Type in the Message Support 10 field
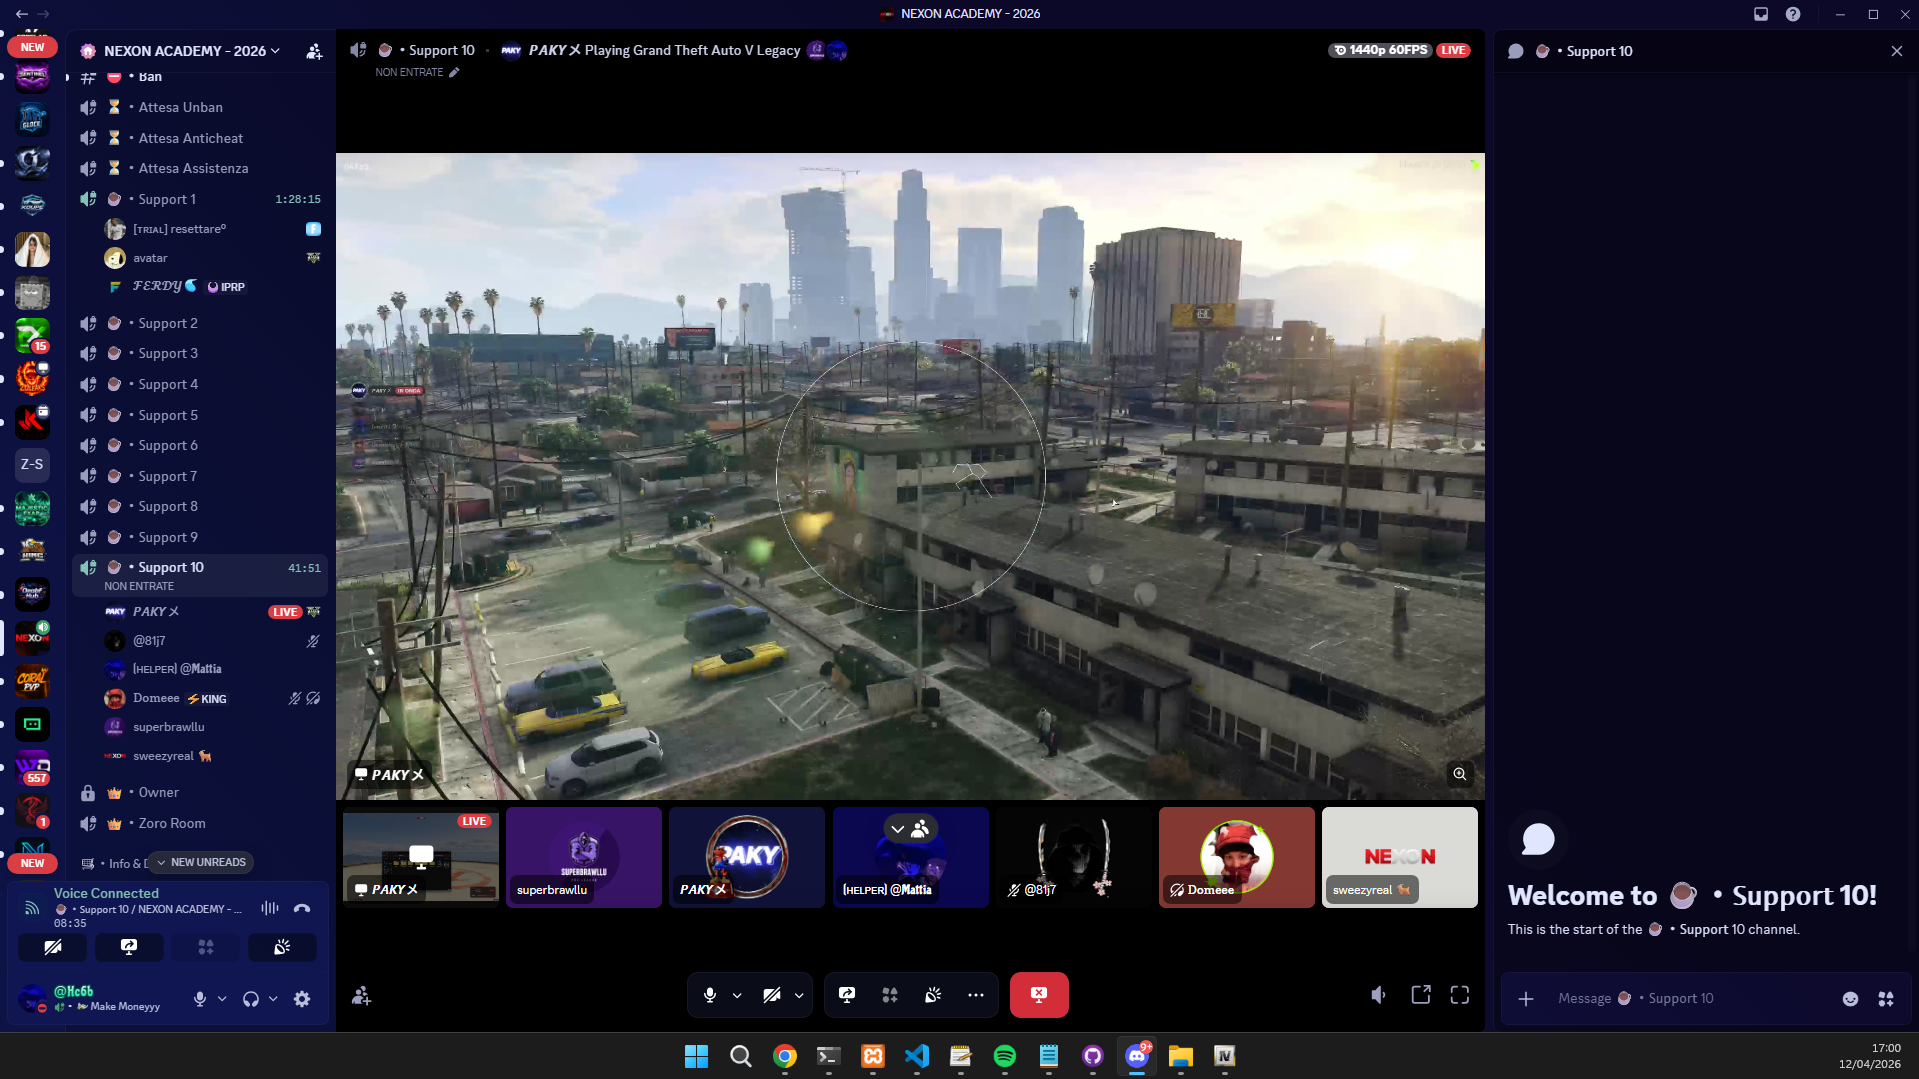 point(1690,998)
